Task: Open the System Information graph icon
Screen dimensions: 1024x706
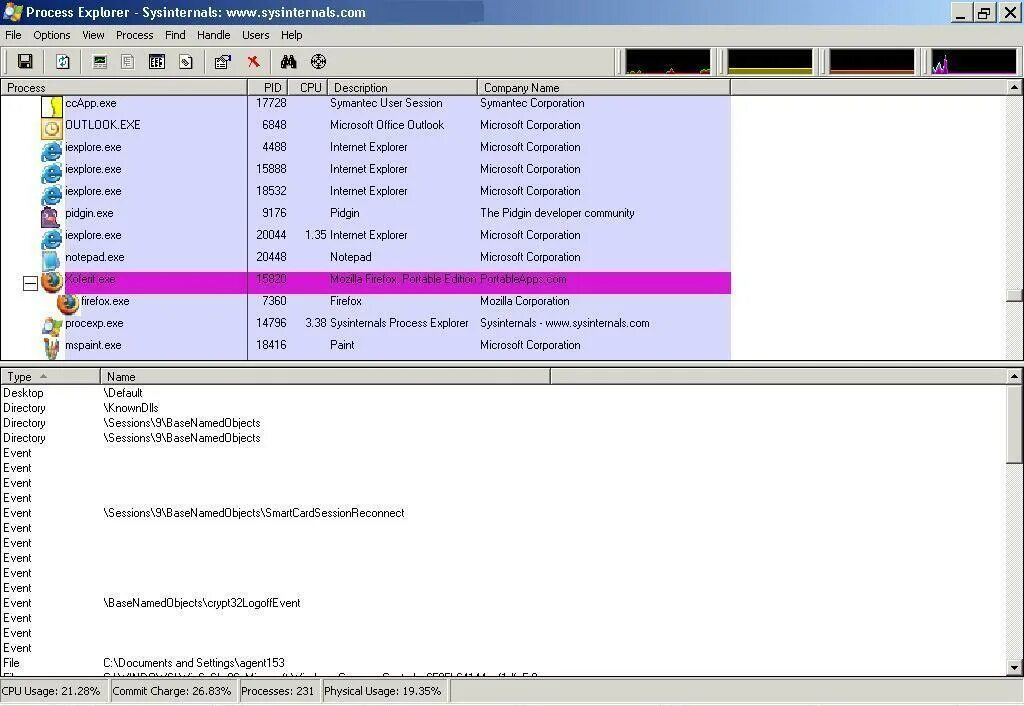Action: (x=100, y=61)
